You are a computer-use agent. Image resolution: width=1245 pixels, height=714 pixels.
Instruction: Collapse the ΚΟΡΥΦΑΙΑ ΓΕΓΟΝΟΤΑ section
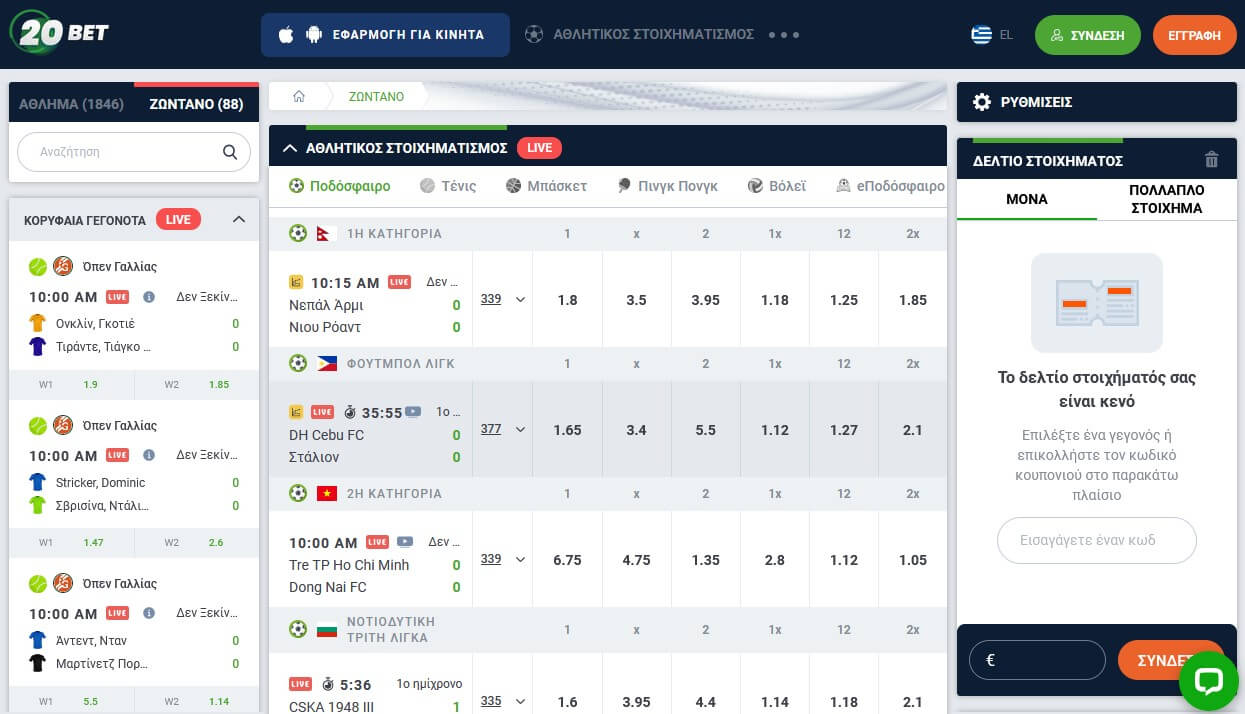(x=238, y=220)
